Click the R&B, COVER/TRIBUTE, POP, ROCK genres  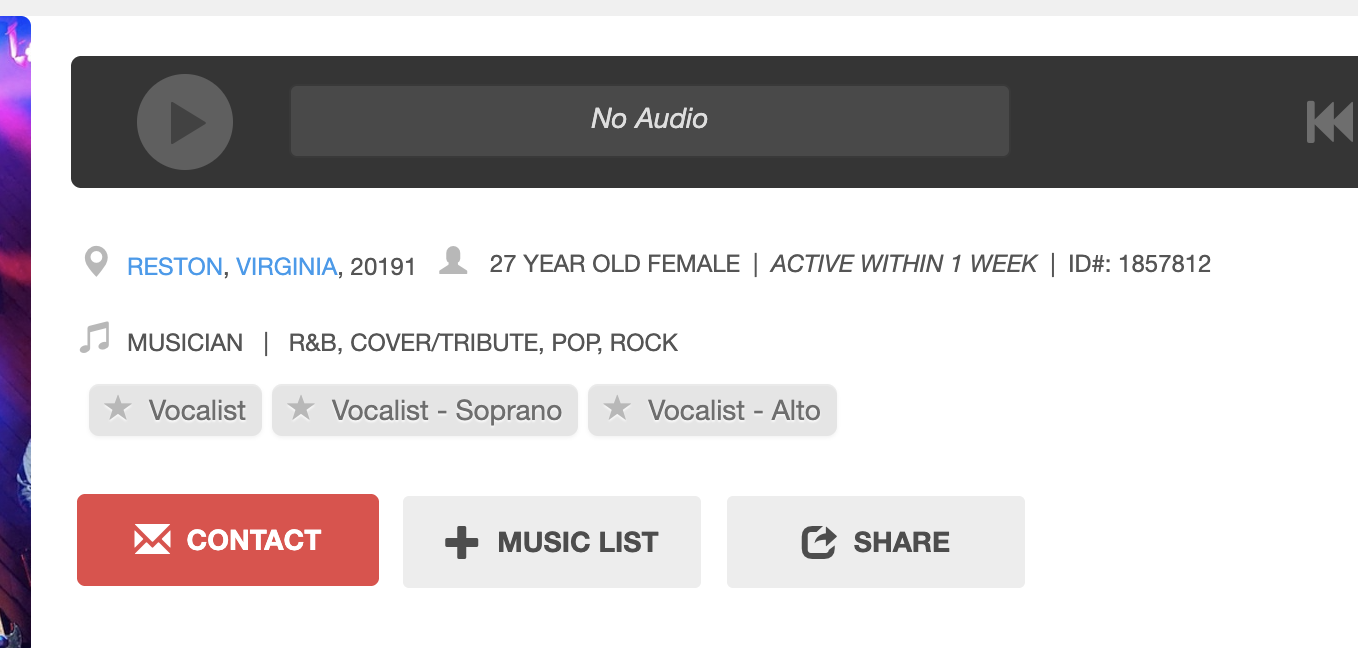coord(483,343)
